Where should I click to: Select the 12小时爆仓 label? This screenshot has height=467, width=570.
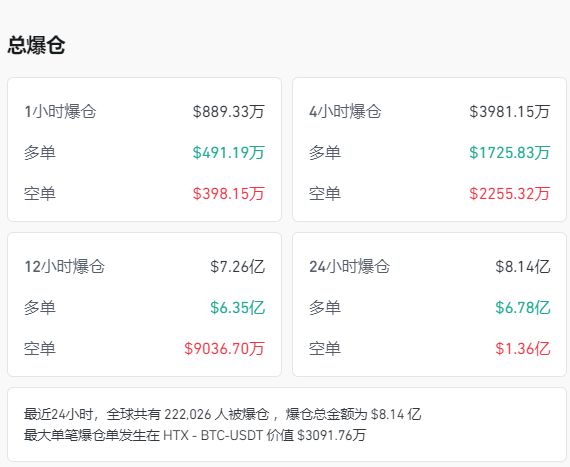click(x=65, y=266)
